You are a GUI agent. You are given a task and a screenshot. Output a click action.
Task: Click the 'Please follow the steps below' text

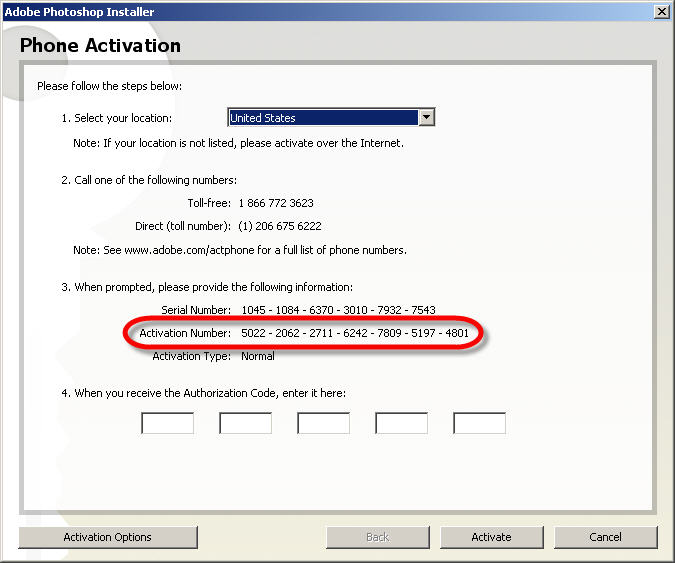pos(109,86)
